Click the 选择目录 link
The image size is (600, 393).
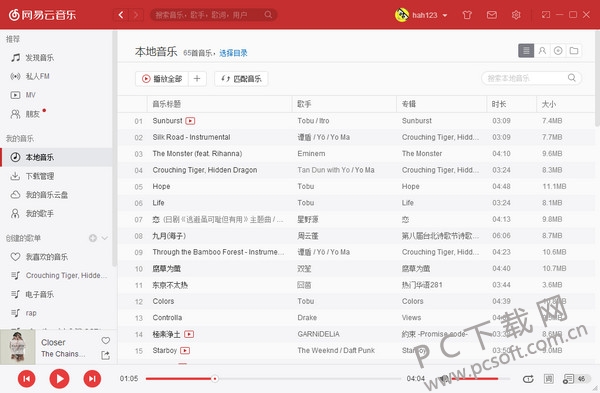click(233, 53)
